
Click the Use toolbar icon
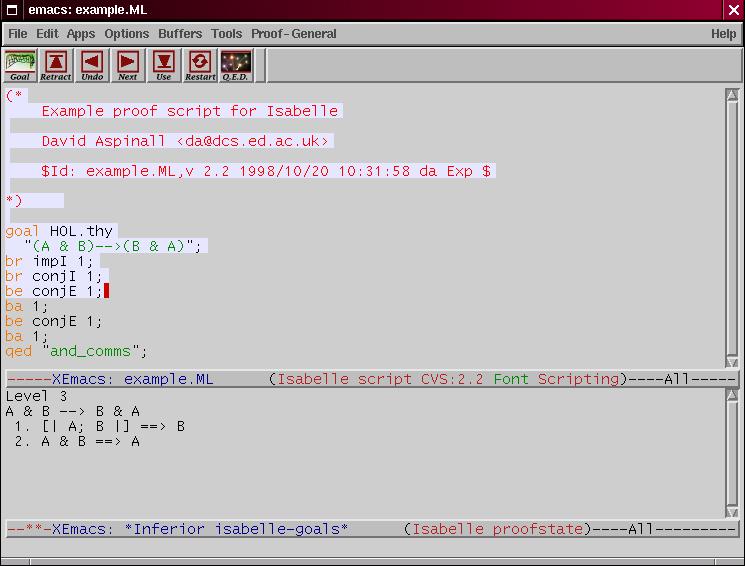(x=164, y=66)
